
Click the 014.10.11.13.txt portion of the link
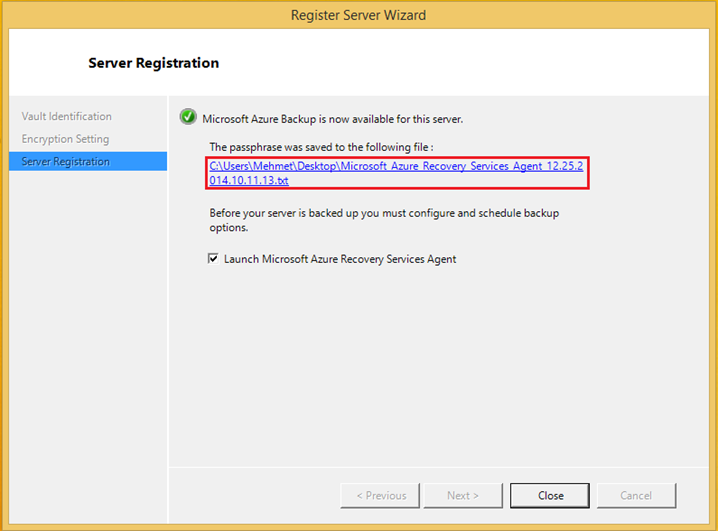(x=249, y=180)
